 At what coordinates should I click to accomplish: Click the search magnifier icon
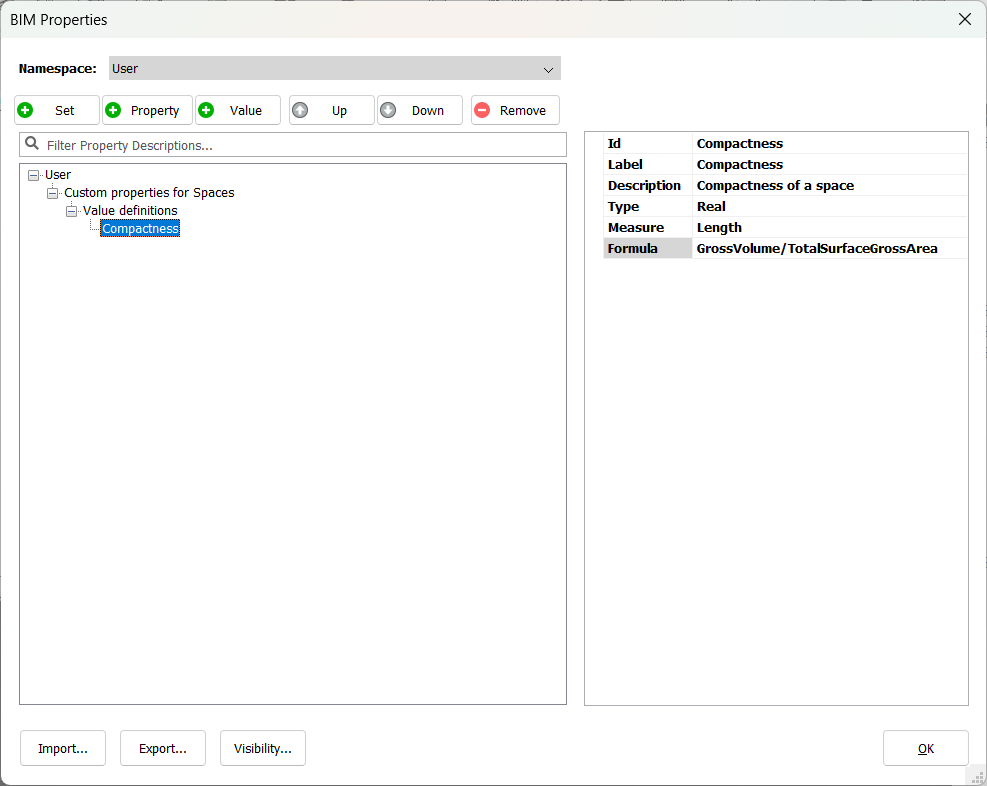pos(32,144)
